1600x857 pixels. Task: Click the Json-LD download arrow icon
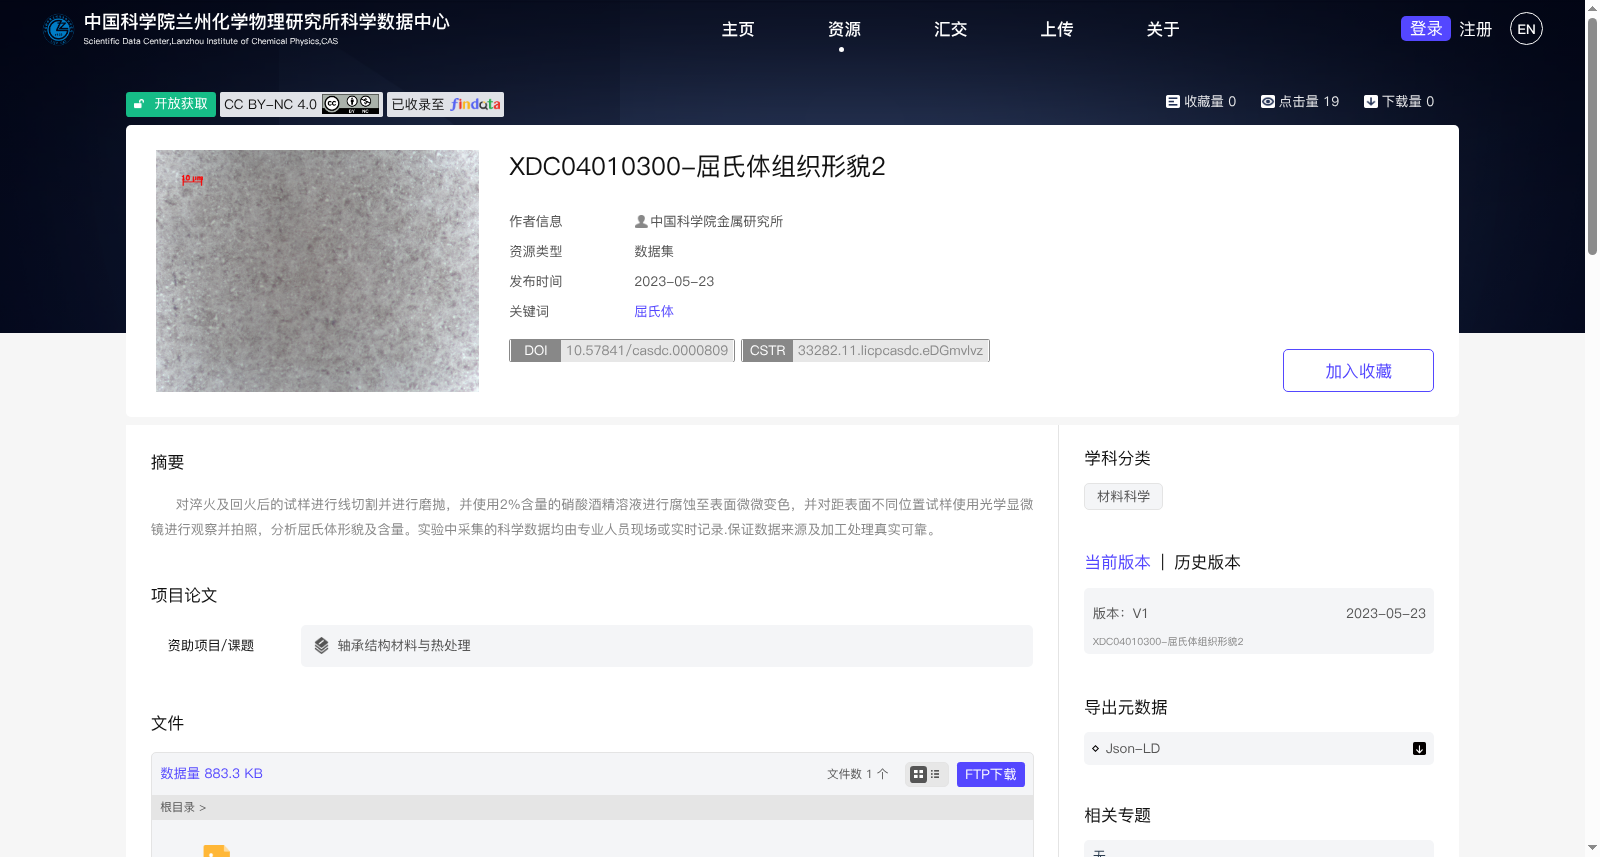[1419, 748]
